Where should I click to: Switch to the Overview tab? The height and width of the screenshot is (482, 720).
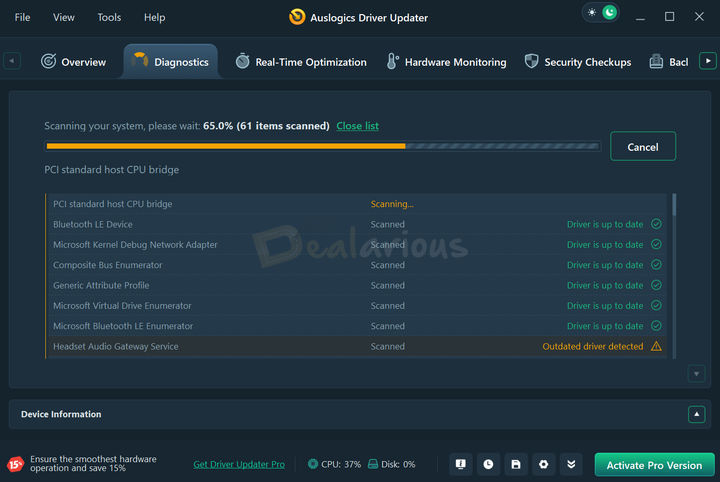pos(73,62)
